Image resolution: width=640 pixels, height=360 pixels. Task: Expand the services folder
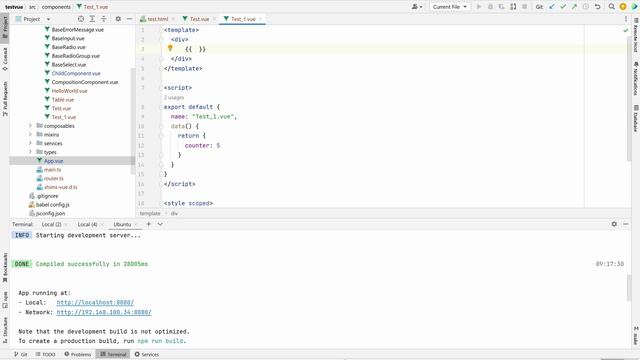pos(30,144)
